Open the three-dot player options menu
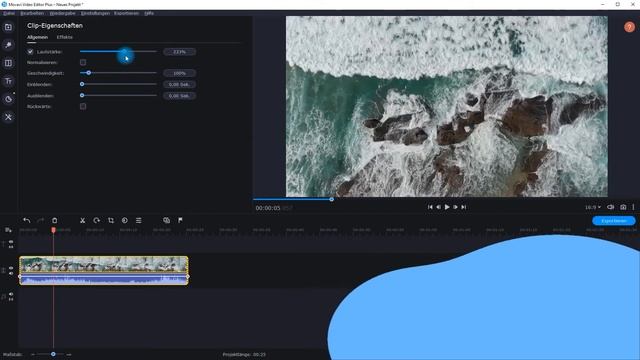640x360 pixels. point(633,207)
